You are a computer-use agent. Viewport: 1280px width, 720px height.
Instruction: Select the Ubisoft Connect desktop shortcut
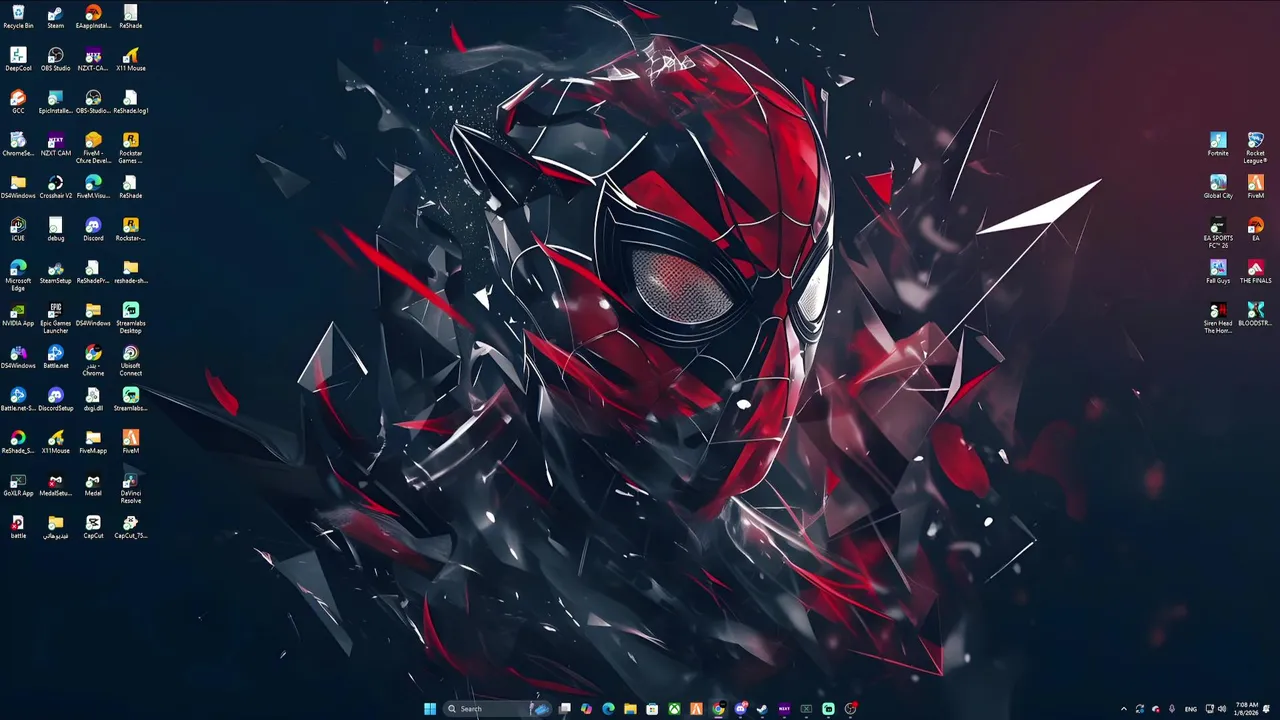[130, 360]
